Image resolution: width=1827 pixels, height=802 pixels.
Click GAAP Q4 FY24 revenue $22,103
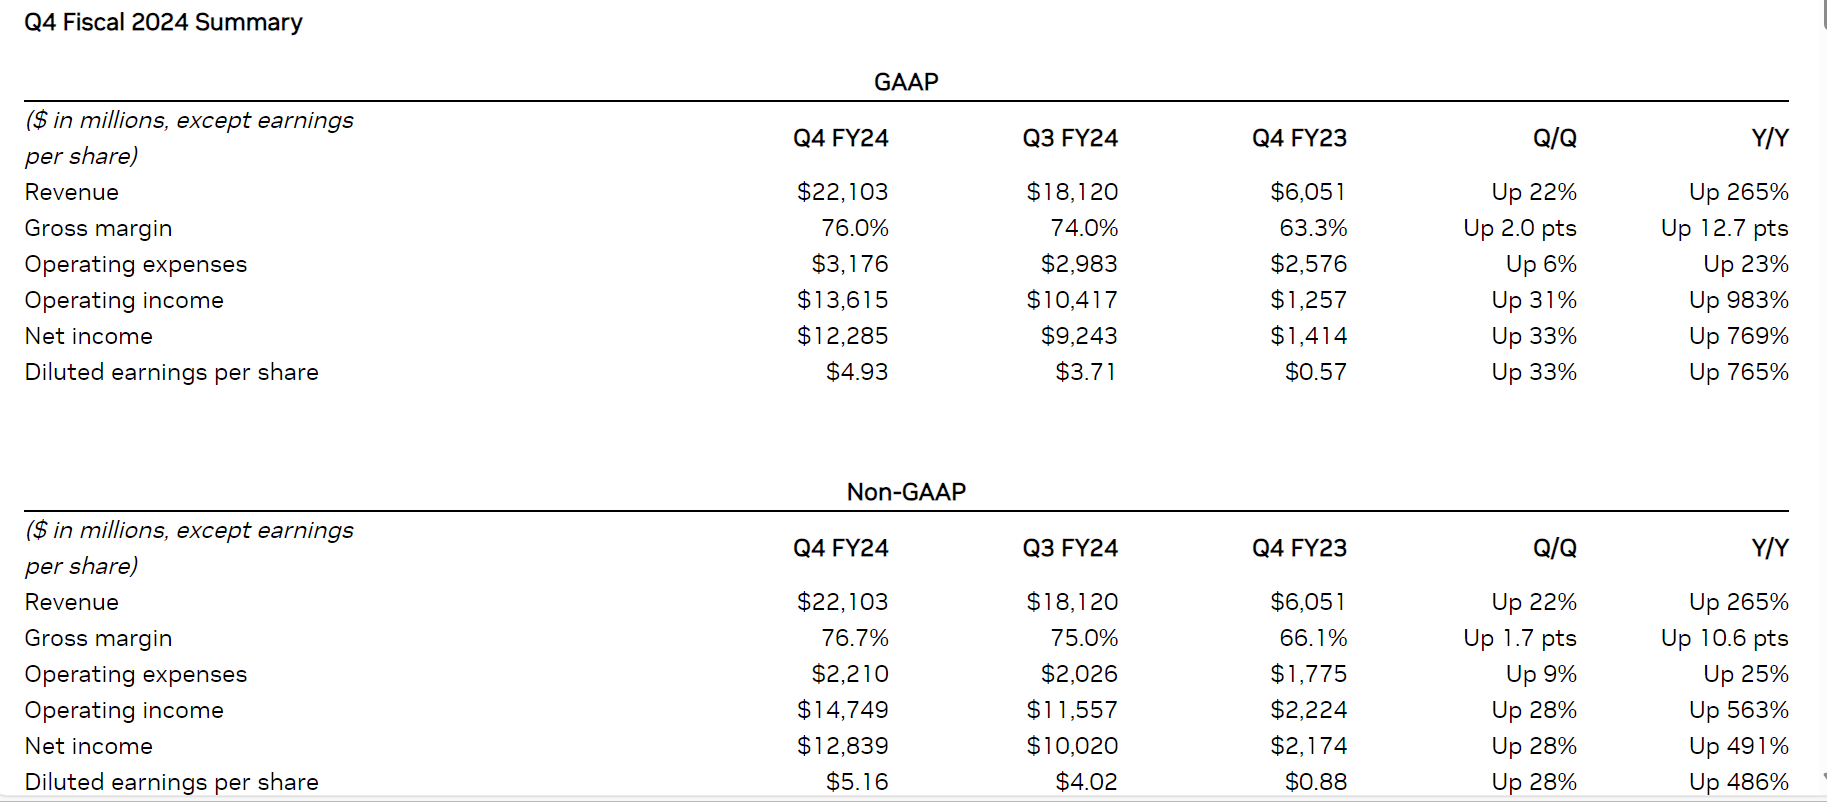click(x=842, y=192)
